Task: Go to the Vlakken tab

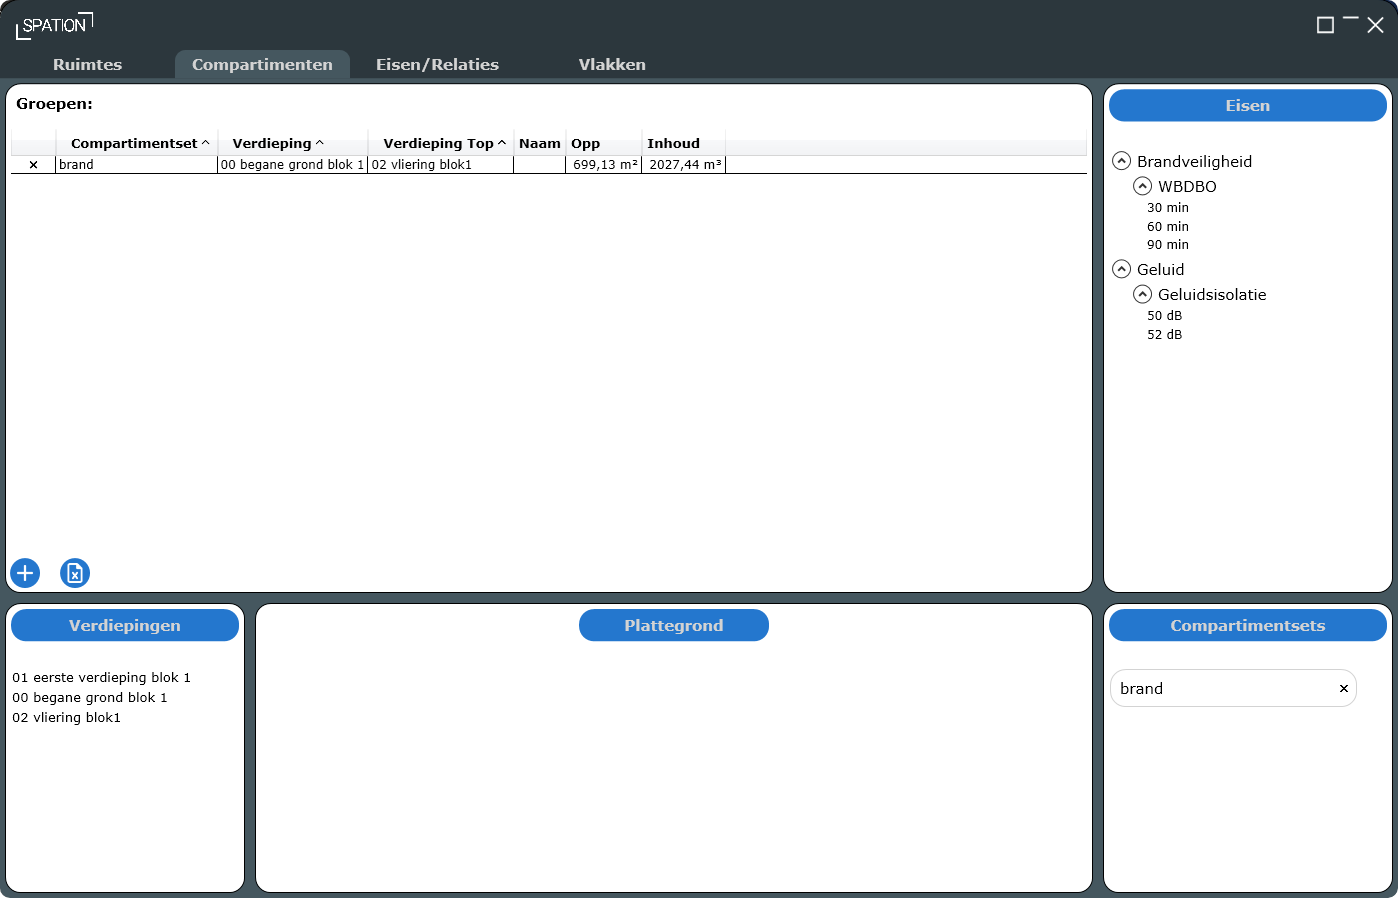Action: coord(612,64)
